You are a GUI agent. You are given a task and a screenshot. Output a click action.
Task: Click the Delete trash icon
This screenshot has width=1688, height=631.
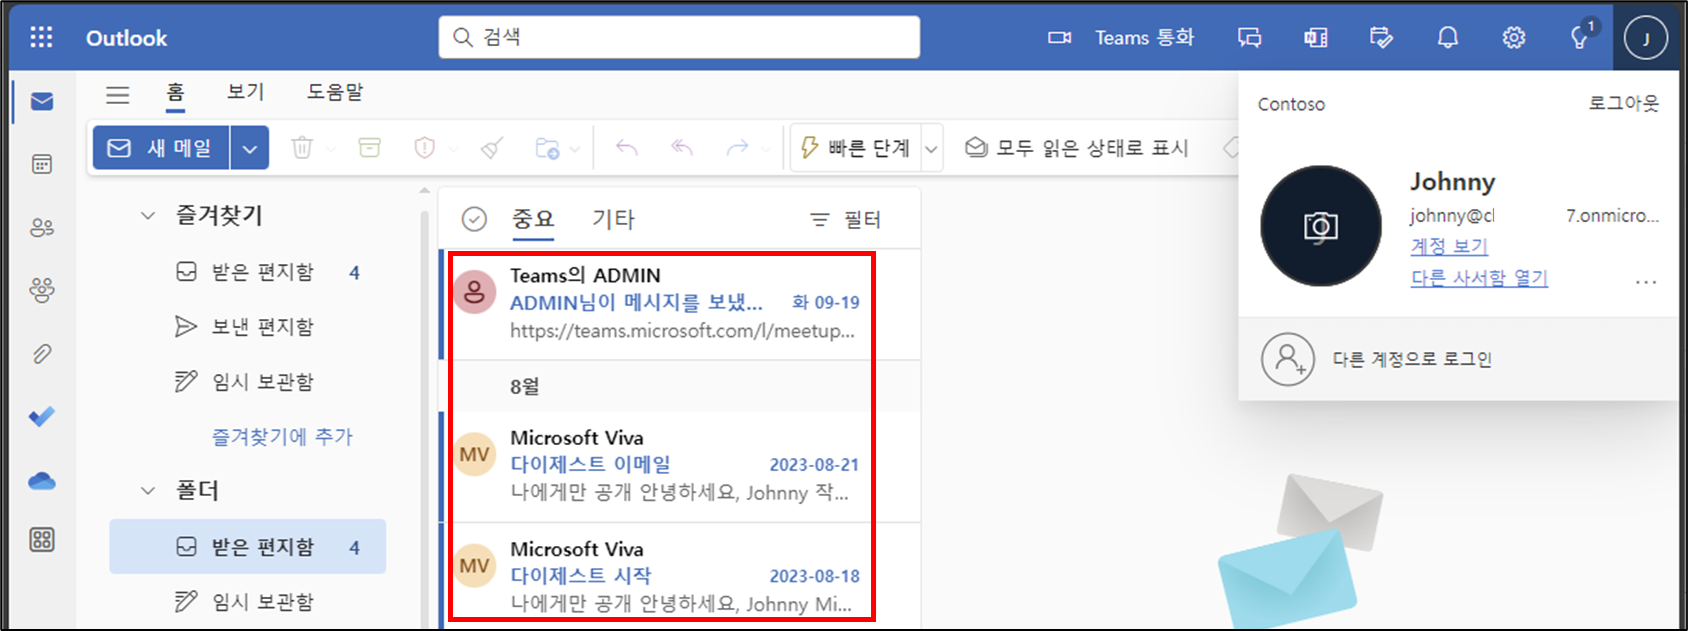(x=301, y=148)
